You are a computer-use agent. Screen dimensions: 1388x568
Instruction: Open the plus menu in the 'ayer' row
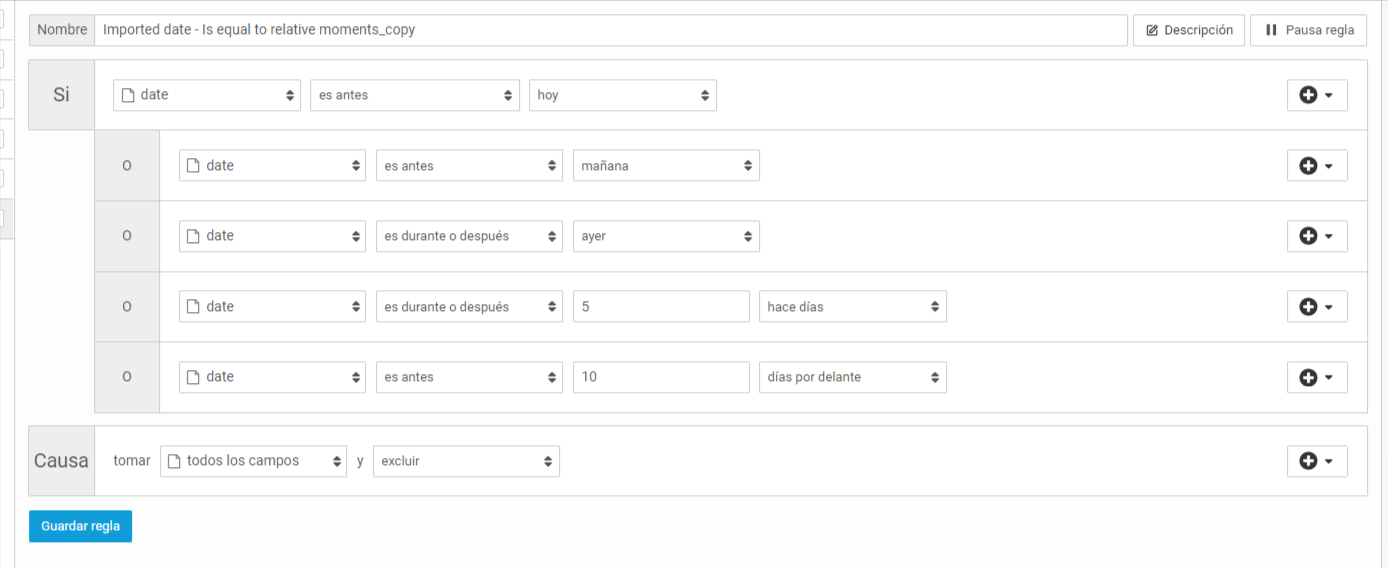(1317, 236)
